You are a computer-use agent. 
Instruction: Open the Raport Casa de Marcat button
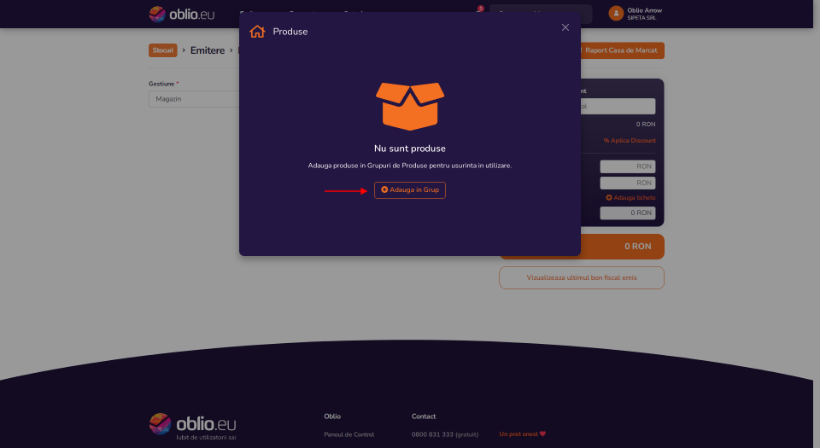pyautogui.click(x=622, y=50)
